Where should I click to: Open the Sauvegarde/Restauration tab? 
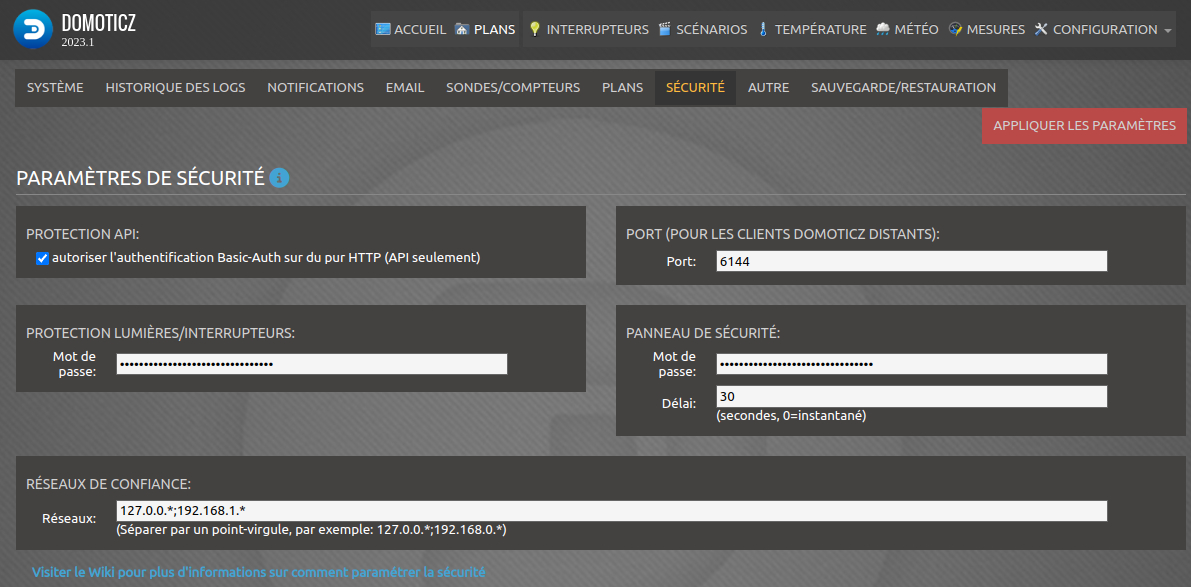pos(903,87)
